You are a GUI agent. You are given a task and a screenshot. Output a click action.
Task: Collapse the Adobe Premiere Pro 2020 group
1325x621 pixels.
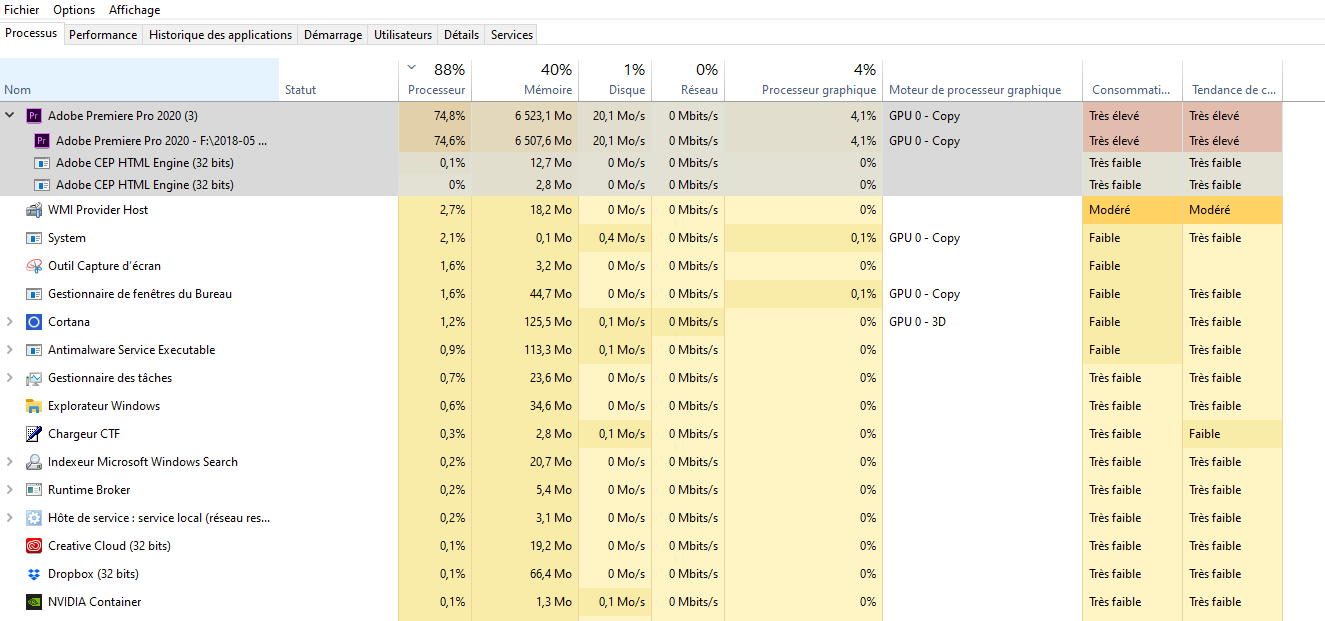click(10, 116)
